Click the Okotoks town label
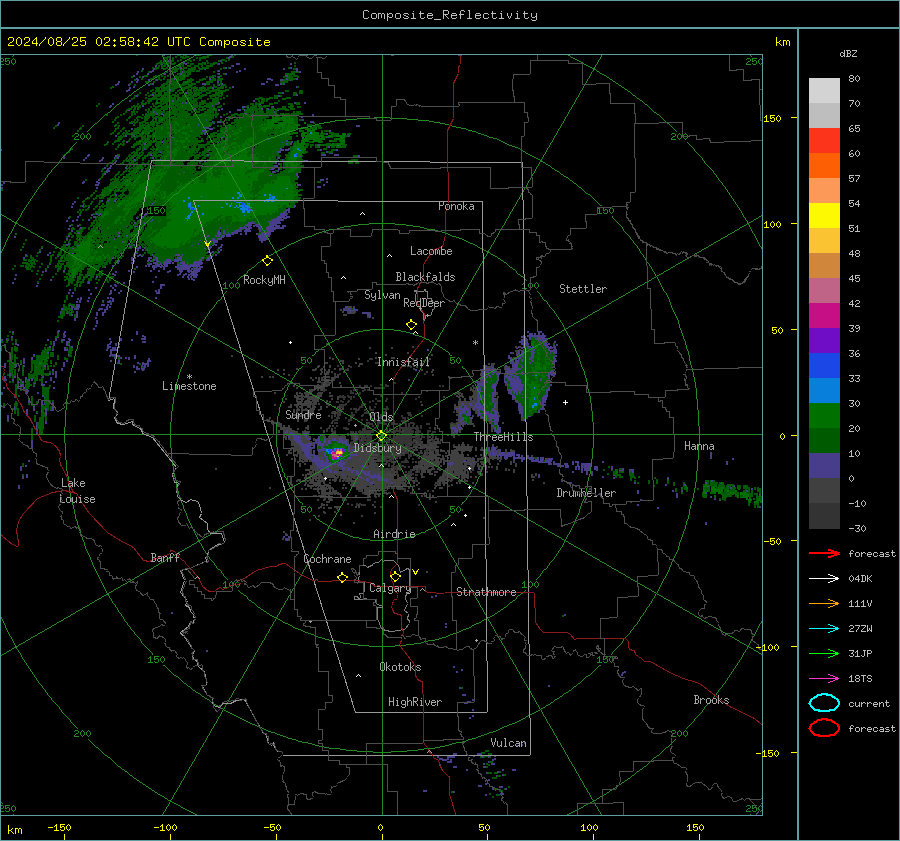The image size is (900, 841). point(400,666)
